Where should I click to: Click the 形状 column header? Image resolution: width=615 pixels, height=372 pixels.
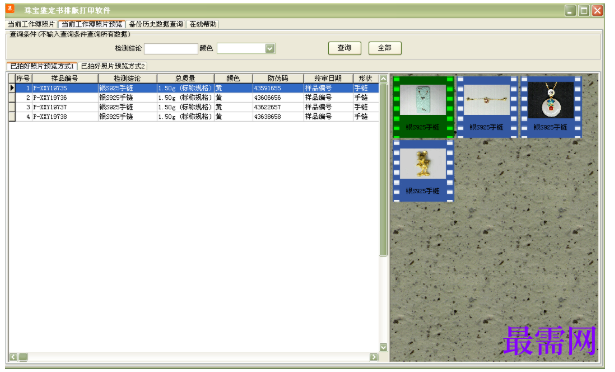pyautogui.click(x=366, y=78)
